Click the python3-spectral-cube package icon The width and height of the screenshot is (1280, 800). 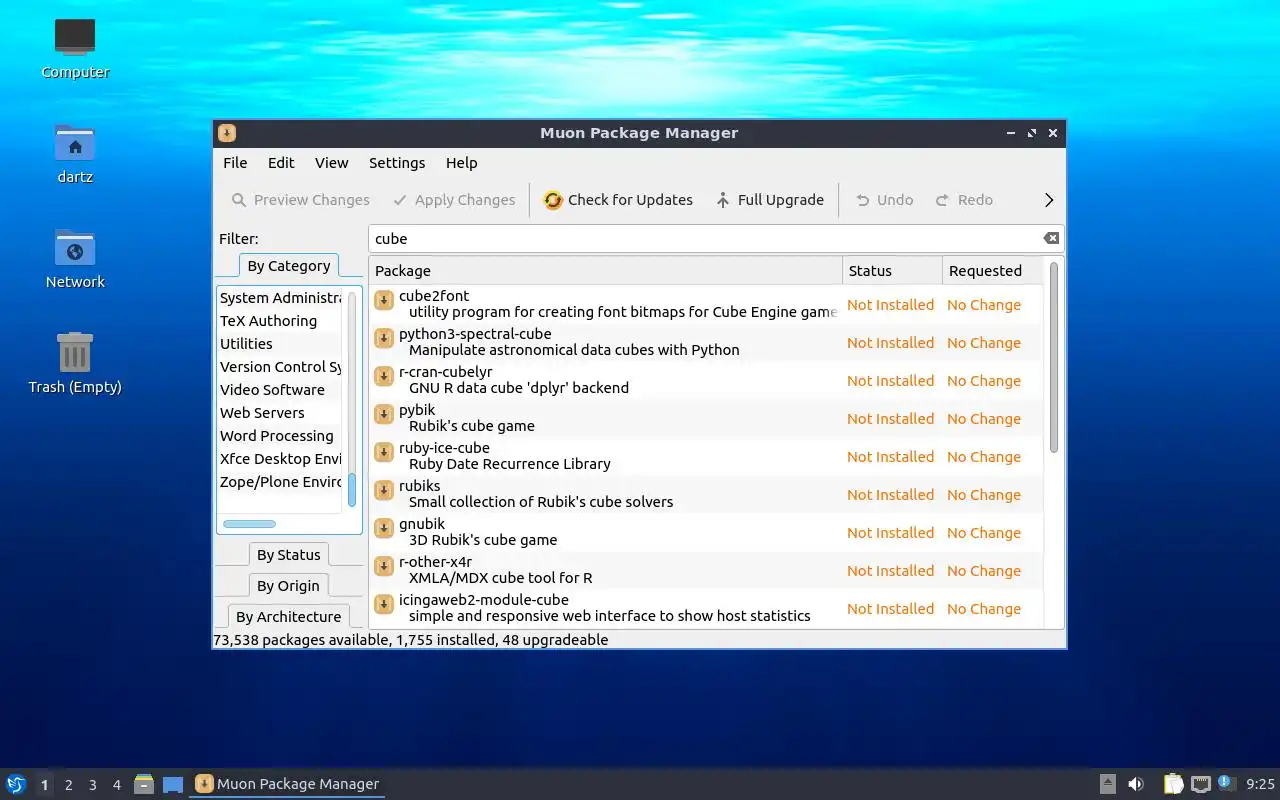click(383, 339)
